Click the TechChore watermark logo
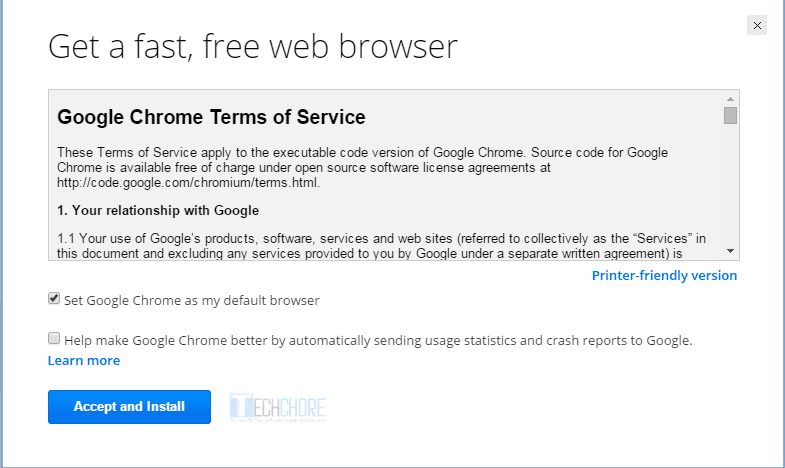Viewport: 785px width, 468px height. point(278,406)
